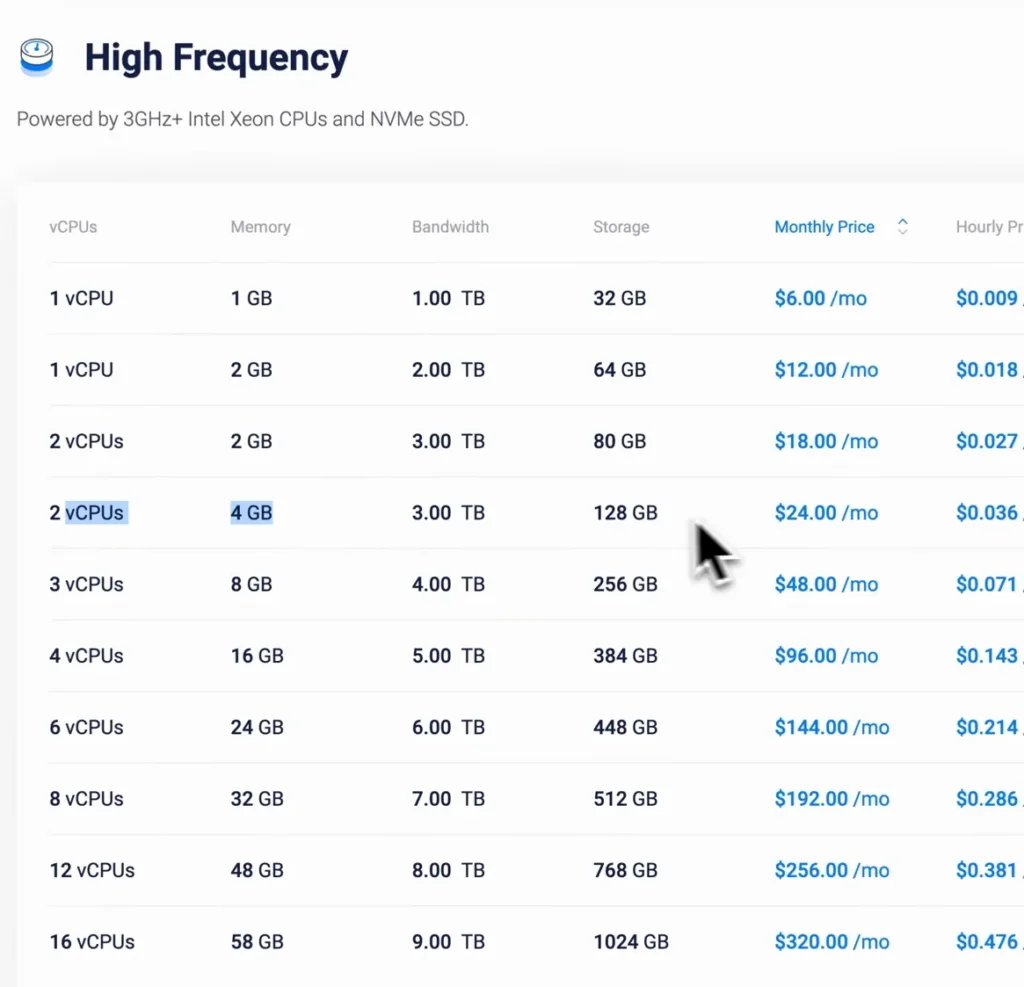This screenshot has width=1024, height=987.
Task: Click the '128 GB' storage cell
Action: tap(626, 513)
